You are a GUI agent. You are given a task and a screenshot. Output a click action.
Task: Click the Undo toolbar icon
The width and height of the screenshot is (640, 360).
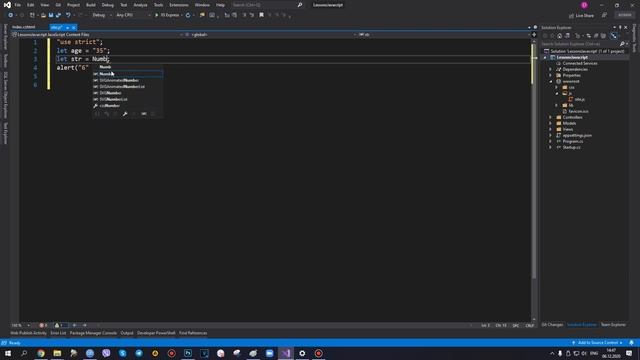tap(68, 15)
